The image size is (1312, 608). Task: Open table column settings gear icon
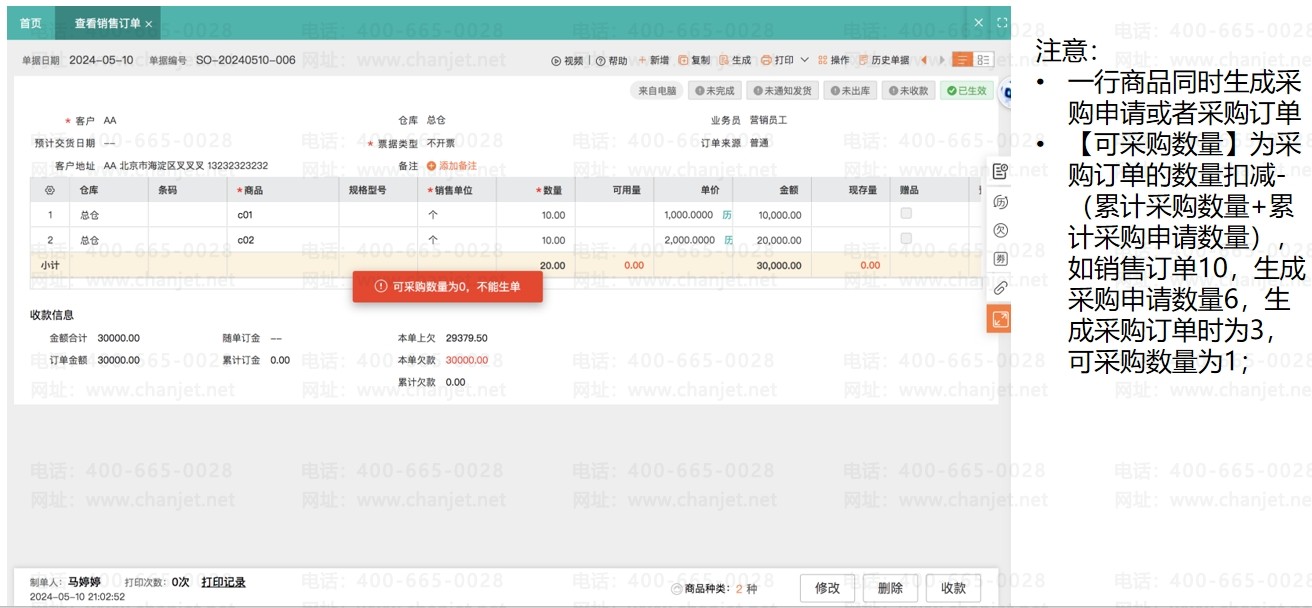[x=50, y=189]
